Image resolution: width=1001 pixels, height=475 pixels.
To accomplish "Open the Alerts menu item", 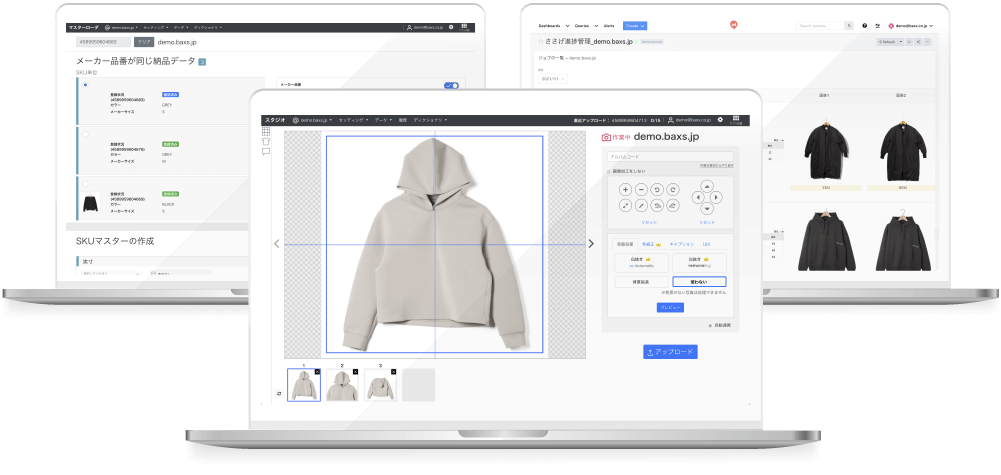I will point(609,25).
